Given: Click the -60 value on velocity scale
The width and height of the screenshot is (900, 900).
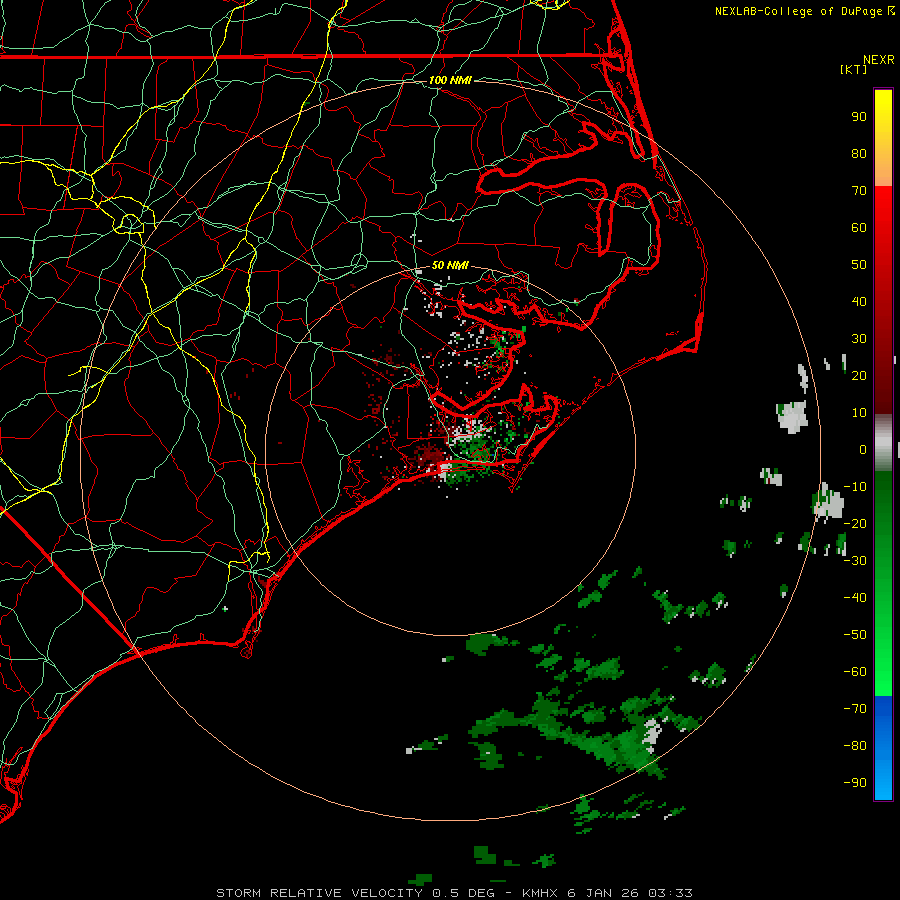Looking at the screenshot, I should (x=855, y=672).
